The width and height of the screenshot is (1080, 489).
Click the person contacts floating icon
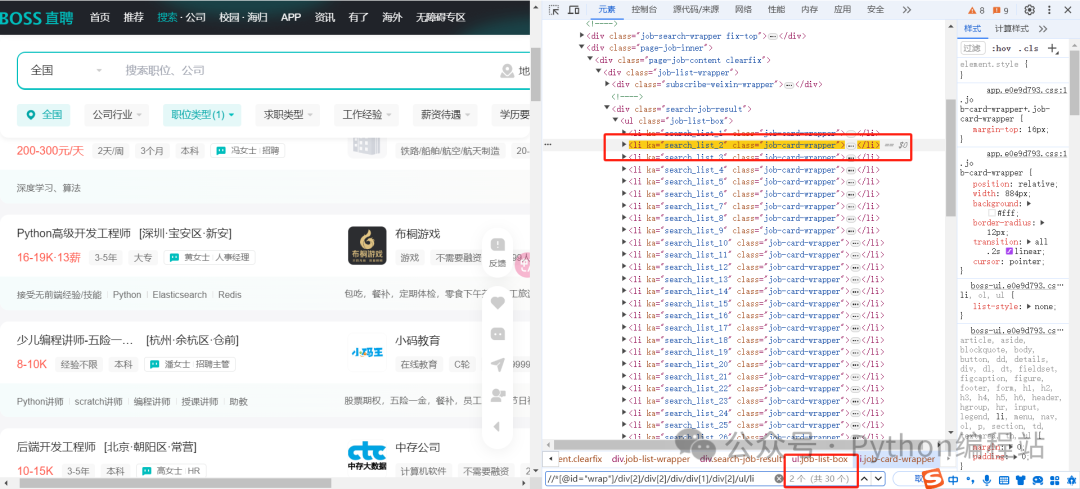[x=497, y=395]
